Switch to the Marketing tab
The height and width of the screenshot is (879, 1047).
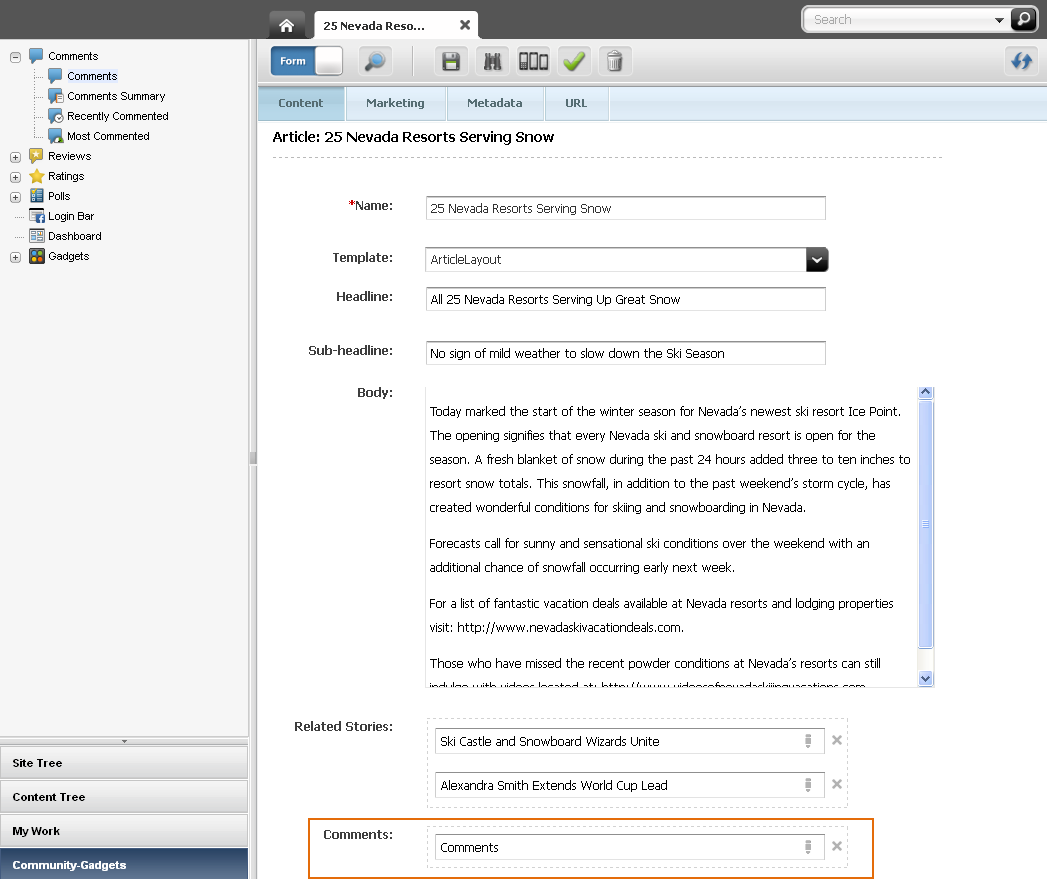[x=395, y=103]
